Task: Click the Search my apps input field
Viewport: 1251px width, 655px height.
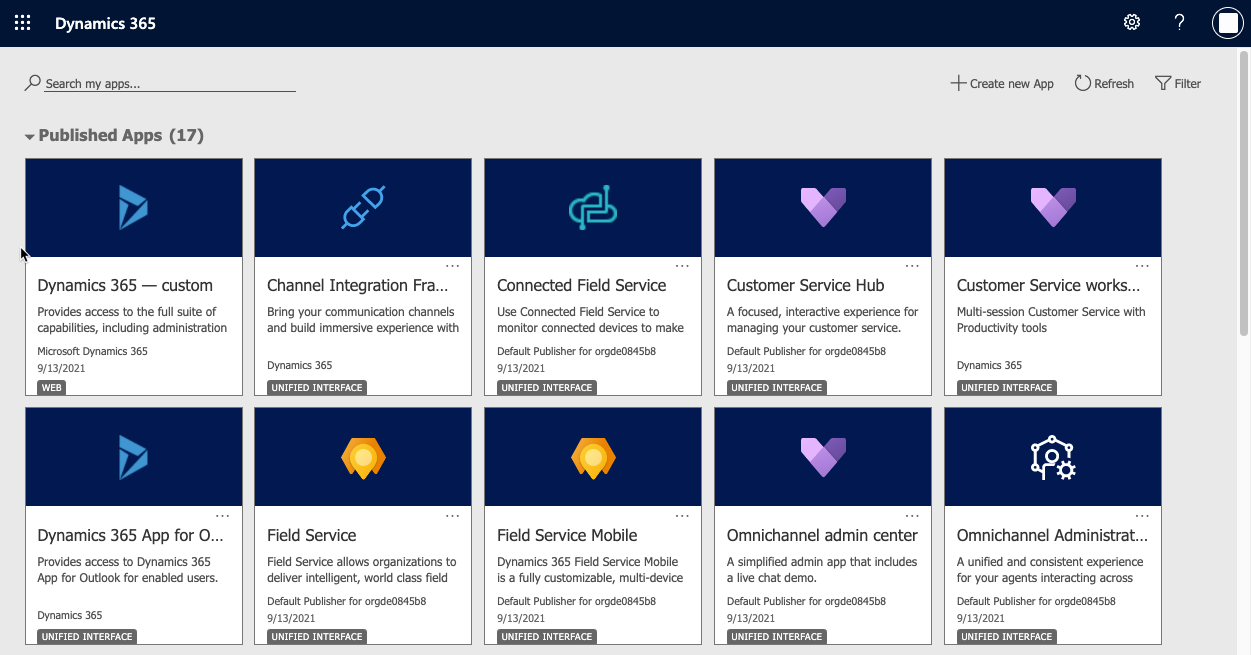Action: click(x=170, y=84)
